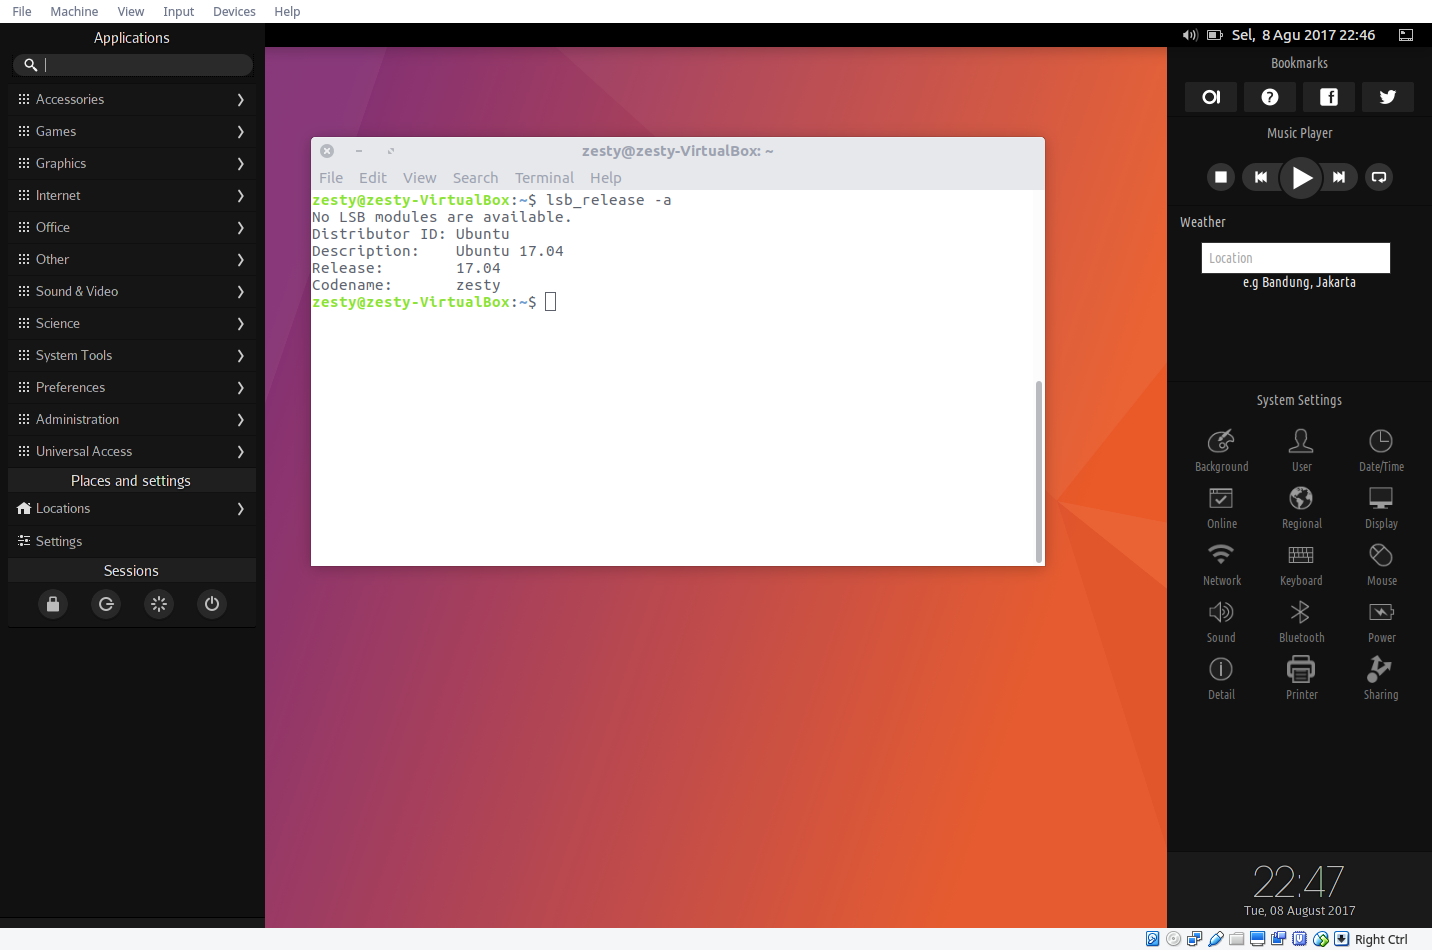Click the power icon under Sessions
The height and width of the screenshot is (950, 1432).
point(212,604)
